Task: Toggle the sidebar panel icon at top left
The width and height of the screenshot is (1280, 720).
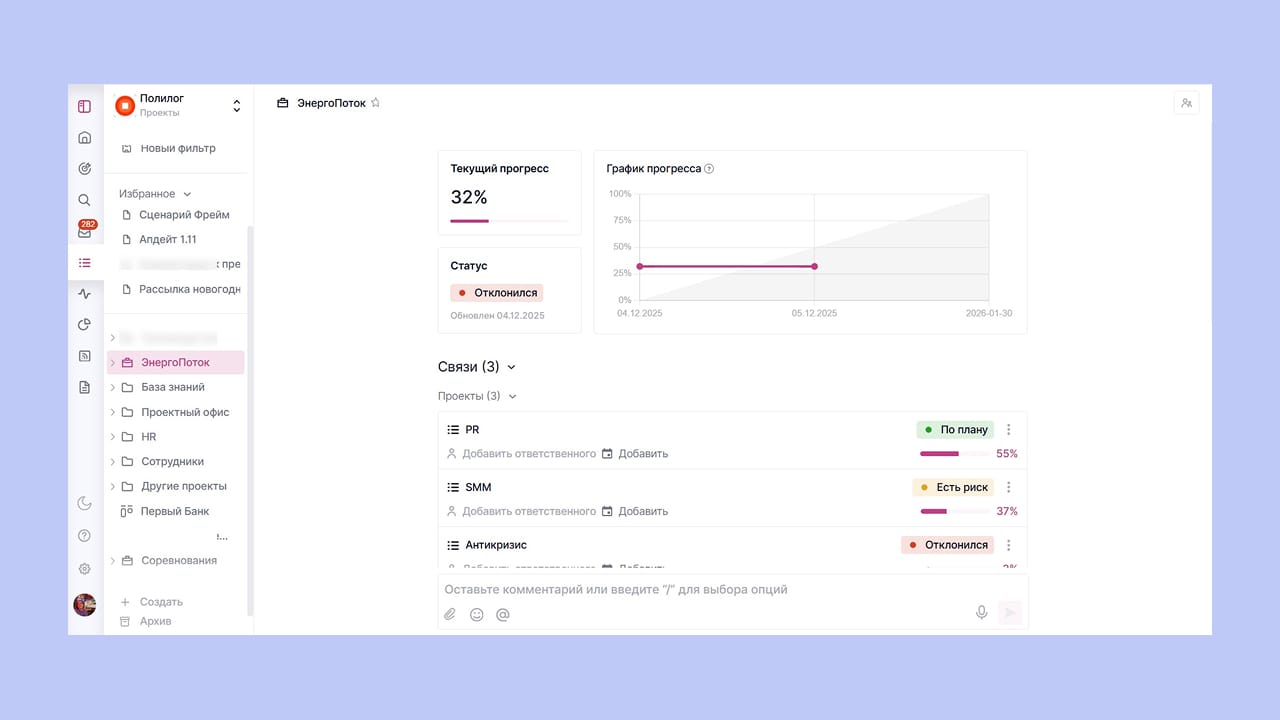Action: click(x=85, y=106)
